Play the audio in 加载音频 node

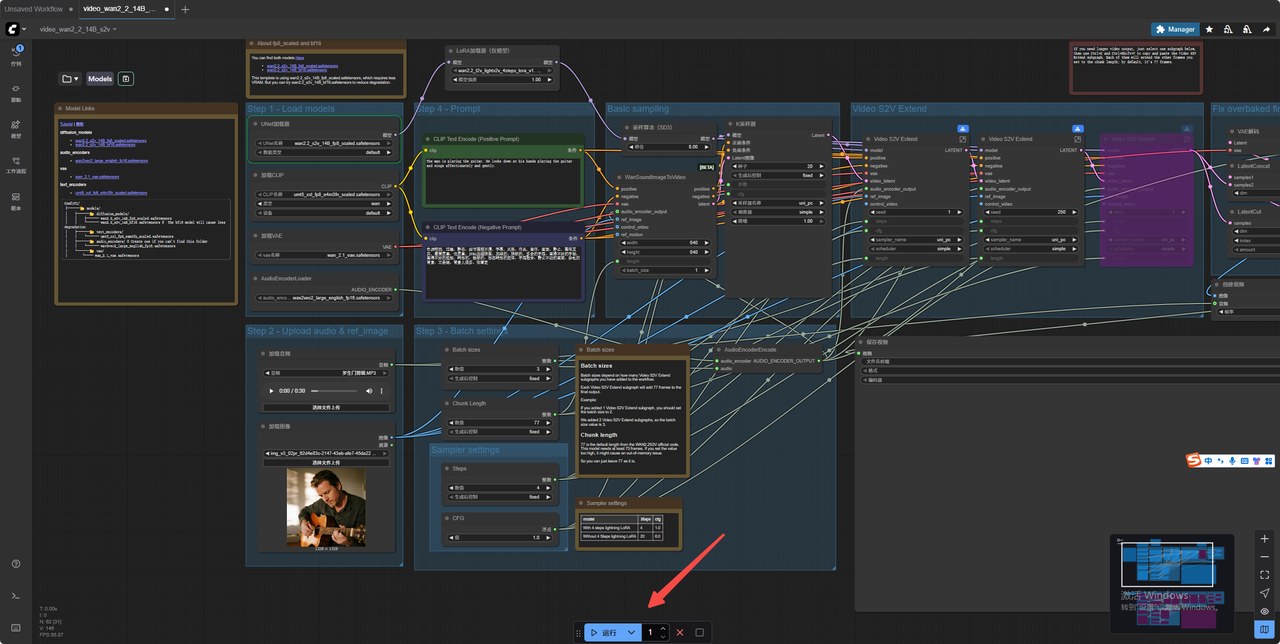click(270, 390)
